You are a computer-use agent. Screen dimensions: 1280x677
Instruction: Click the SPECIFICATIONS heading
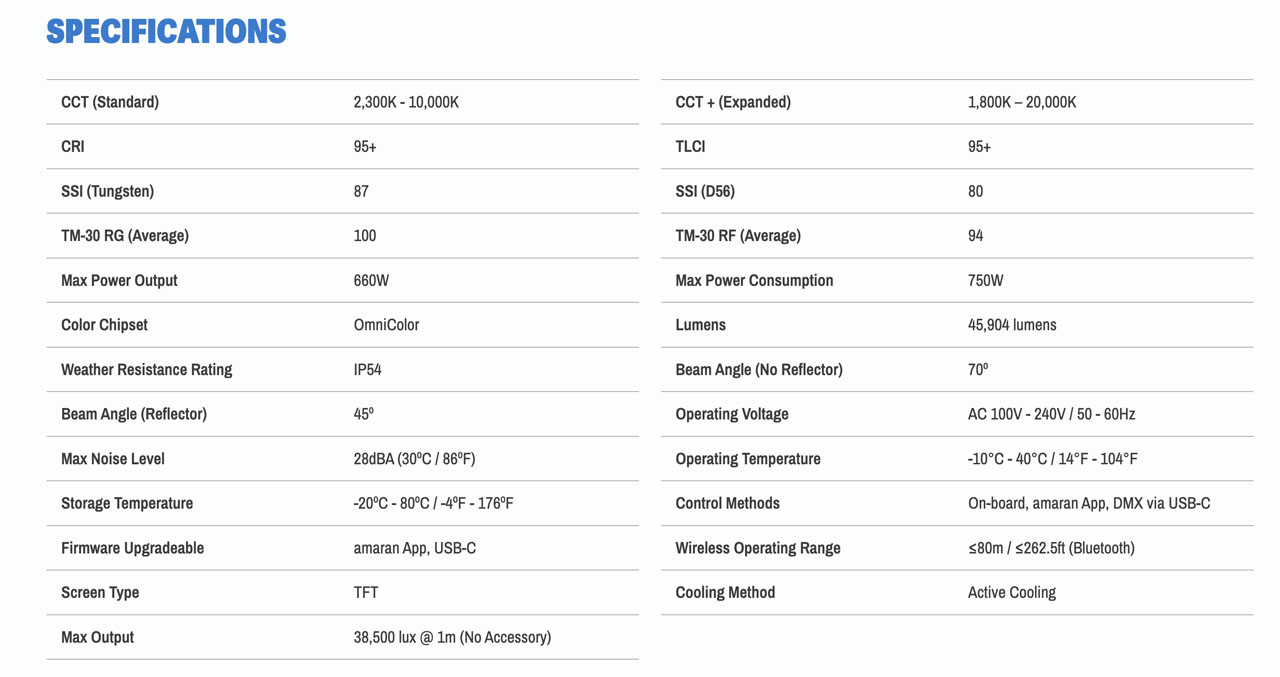(166, 32)
